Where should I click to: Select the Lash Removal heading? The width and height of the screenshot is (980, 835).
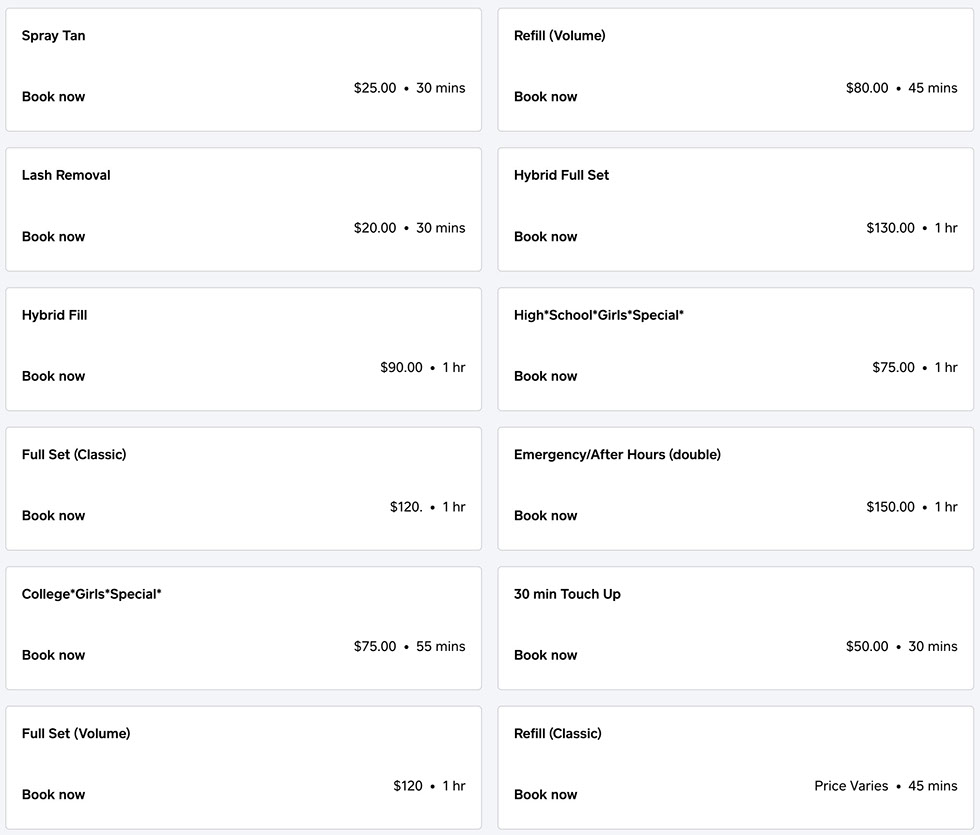(x=66, y=175)
